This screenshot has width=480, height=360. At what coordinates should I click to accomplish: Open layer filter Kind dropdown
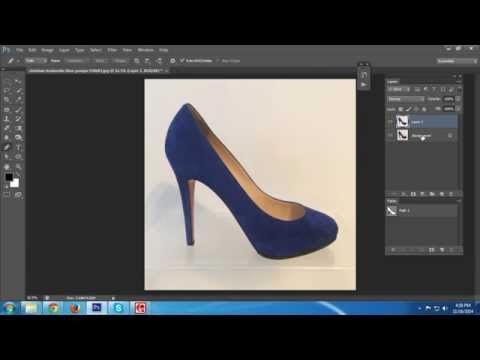pos(398,89)
